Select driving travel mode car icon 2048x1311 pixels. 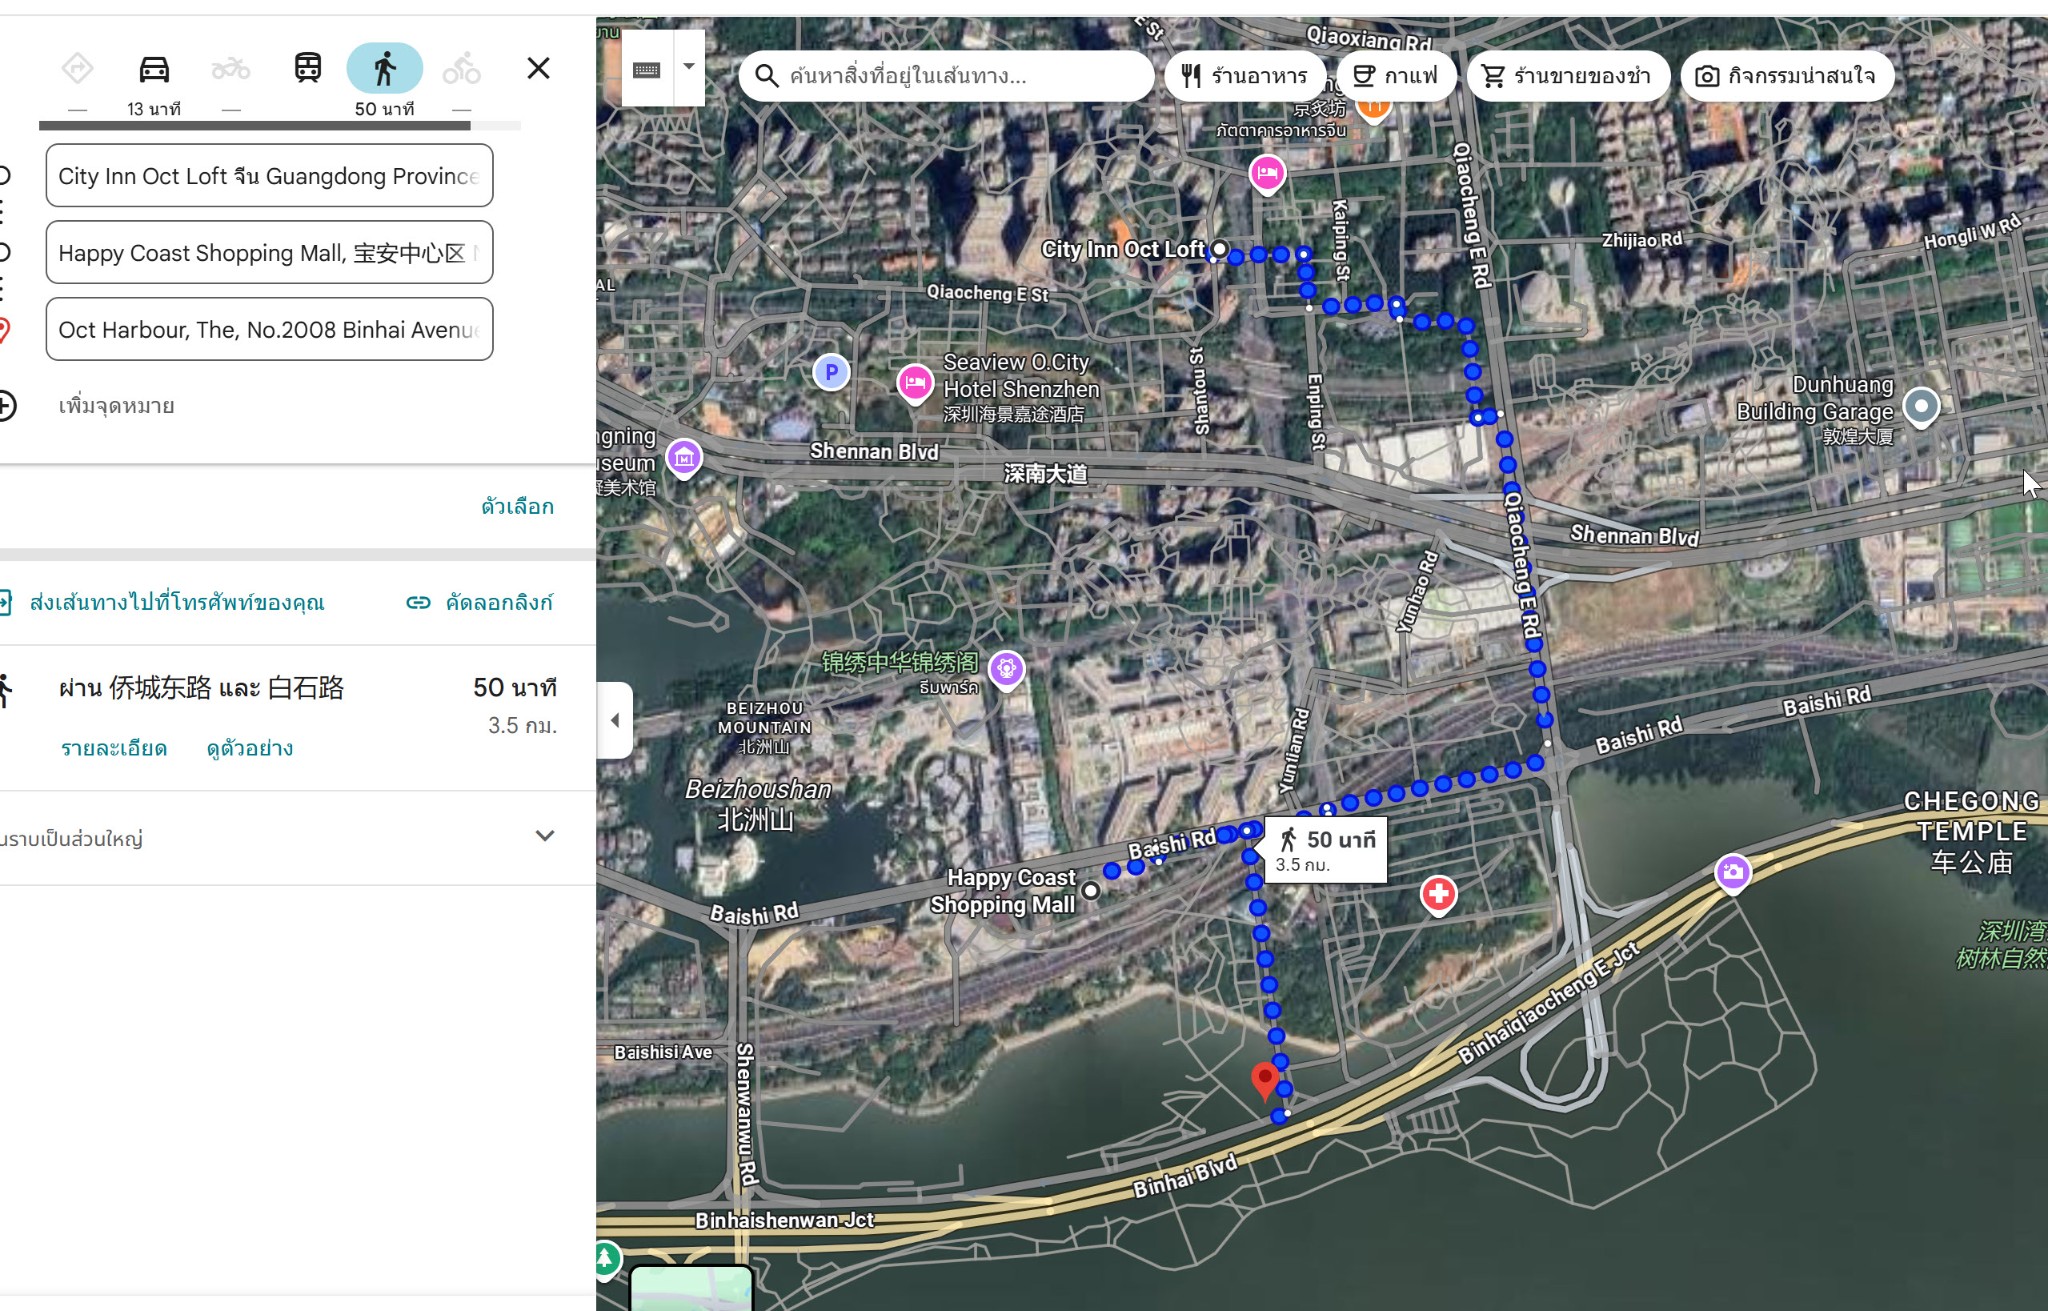154,69
